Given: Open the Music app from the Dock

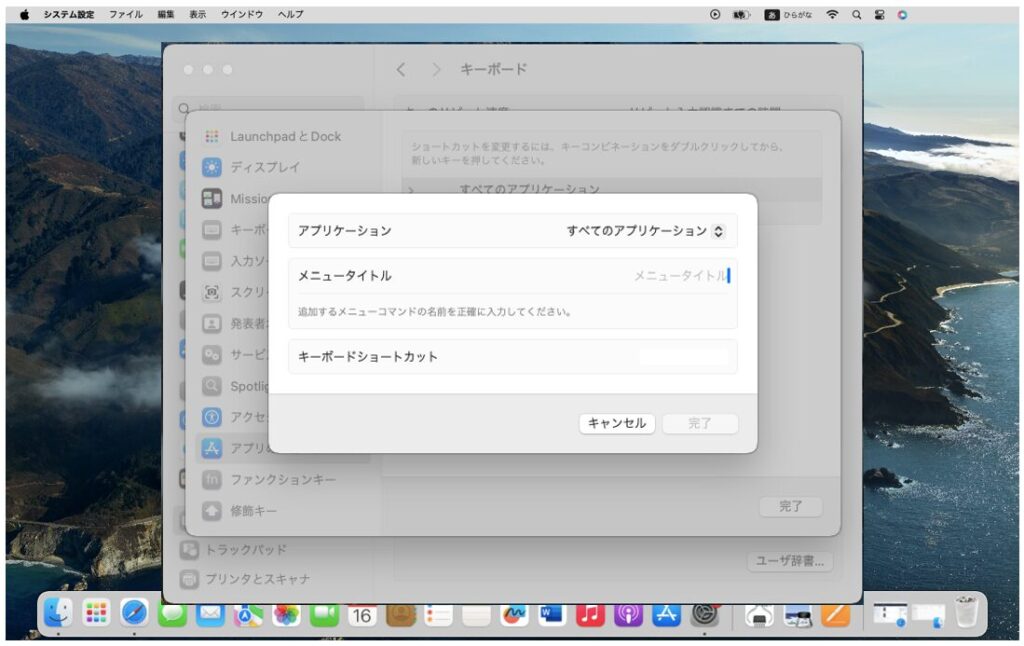Looking at the screenshot, I should pos(588,615).
